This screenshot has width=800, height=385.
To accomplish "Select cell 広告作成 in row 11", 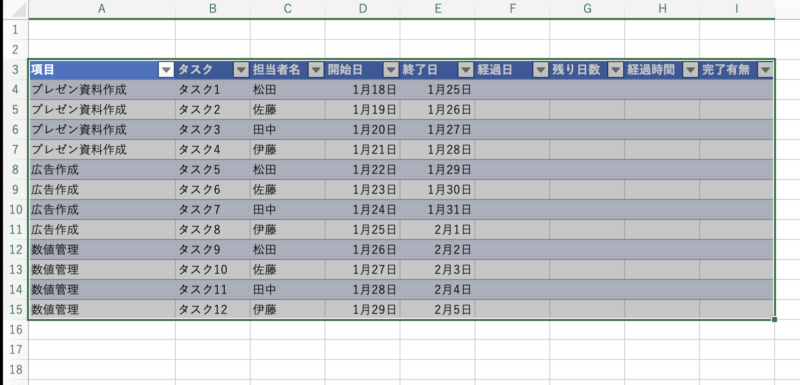I will pyautogui.click(x=102, y=229).
